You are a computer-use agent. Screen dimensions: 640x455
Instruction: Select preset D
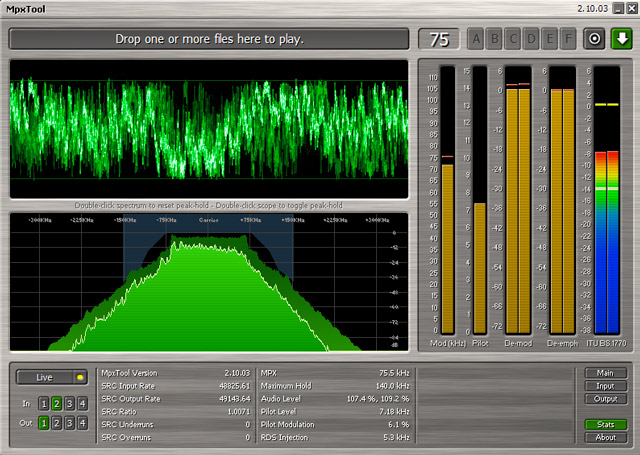tap(531, 39)
